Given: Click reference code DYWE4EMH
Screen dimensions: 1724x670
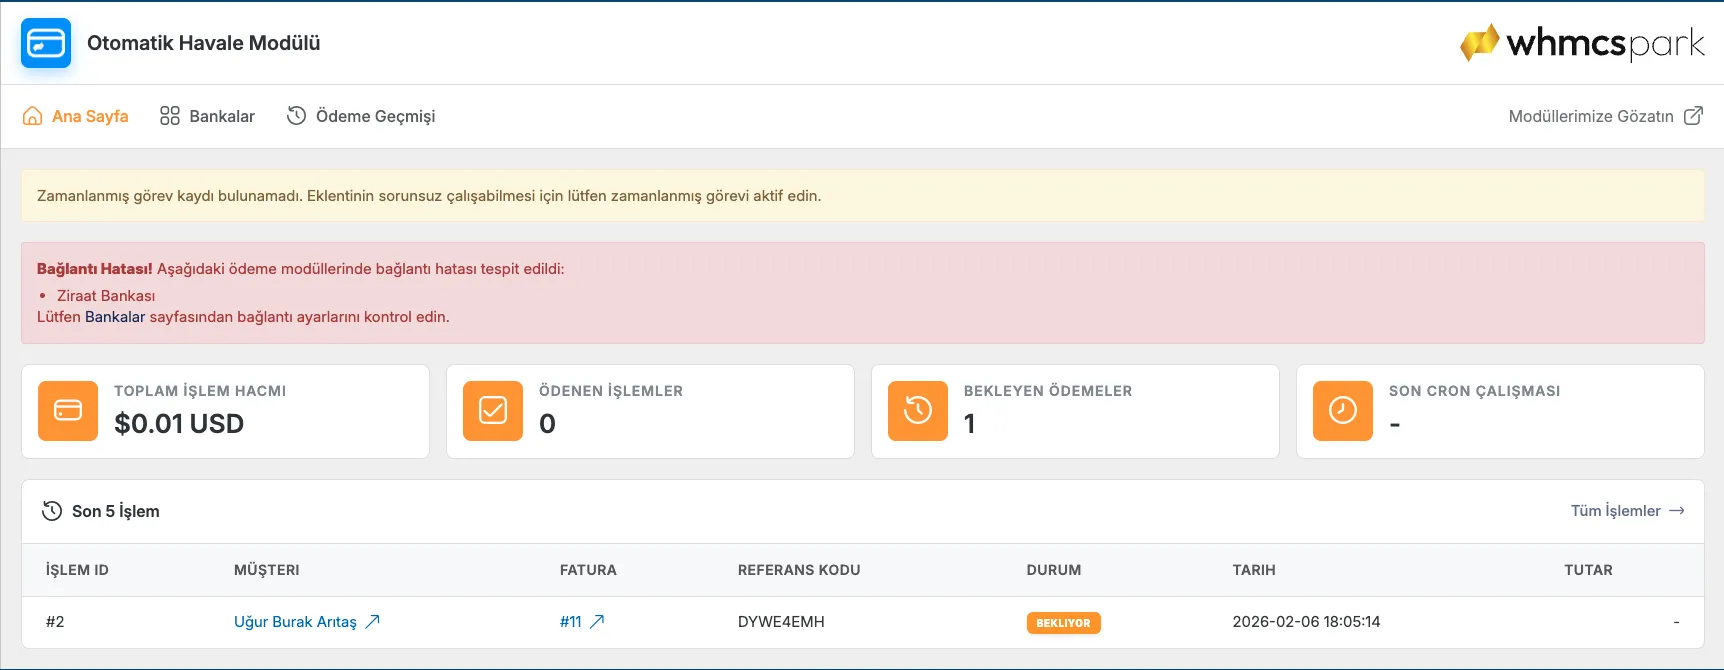Looking at the screenshot, I should (x=781, y=622).
